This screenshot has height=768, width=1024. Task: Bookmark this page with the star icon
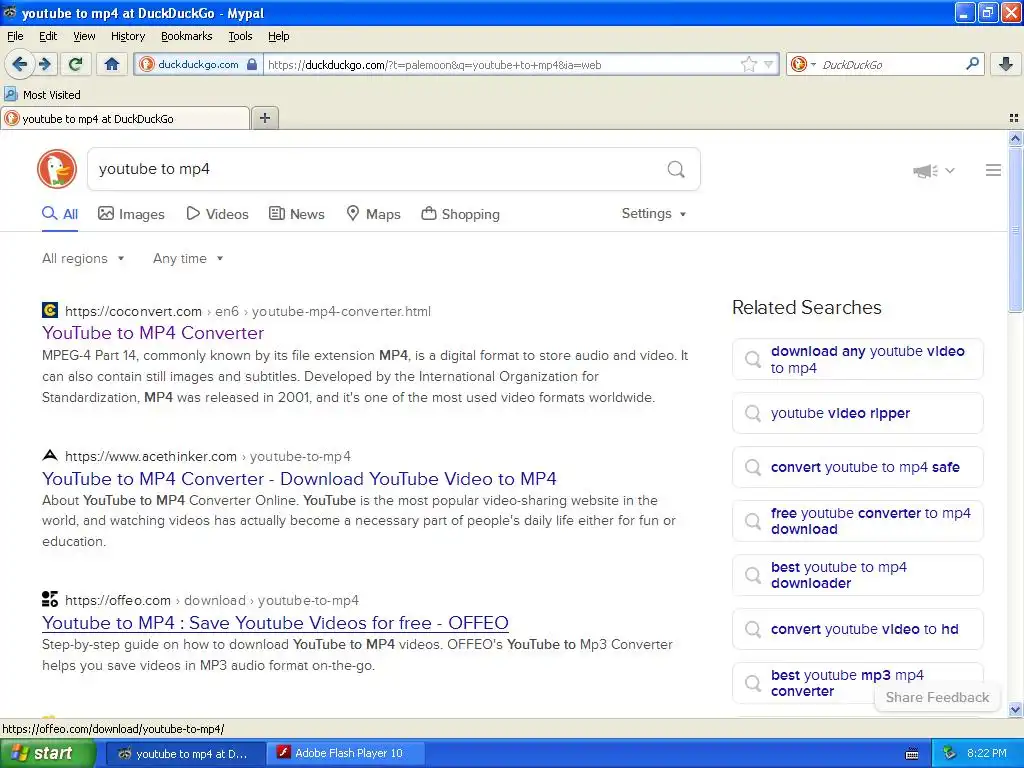pyautogui.click(x=748, y=64)
